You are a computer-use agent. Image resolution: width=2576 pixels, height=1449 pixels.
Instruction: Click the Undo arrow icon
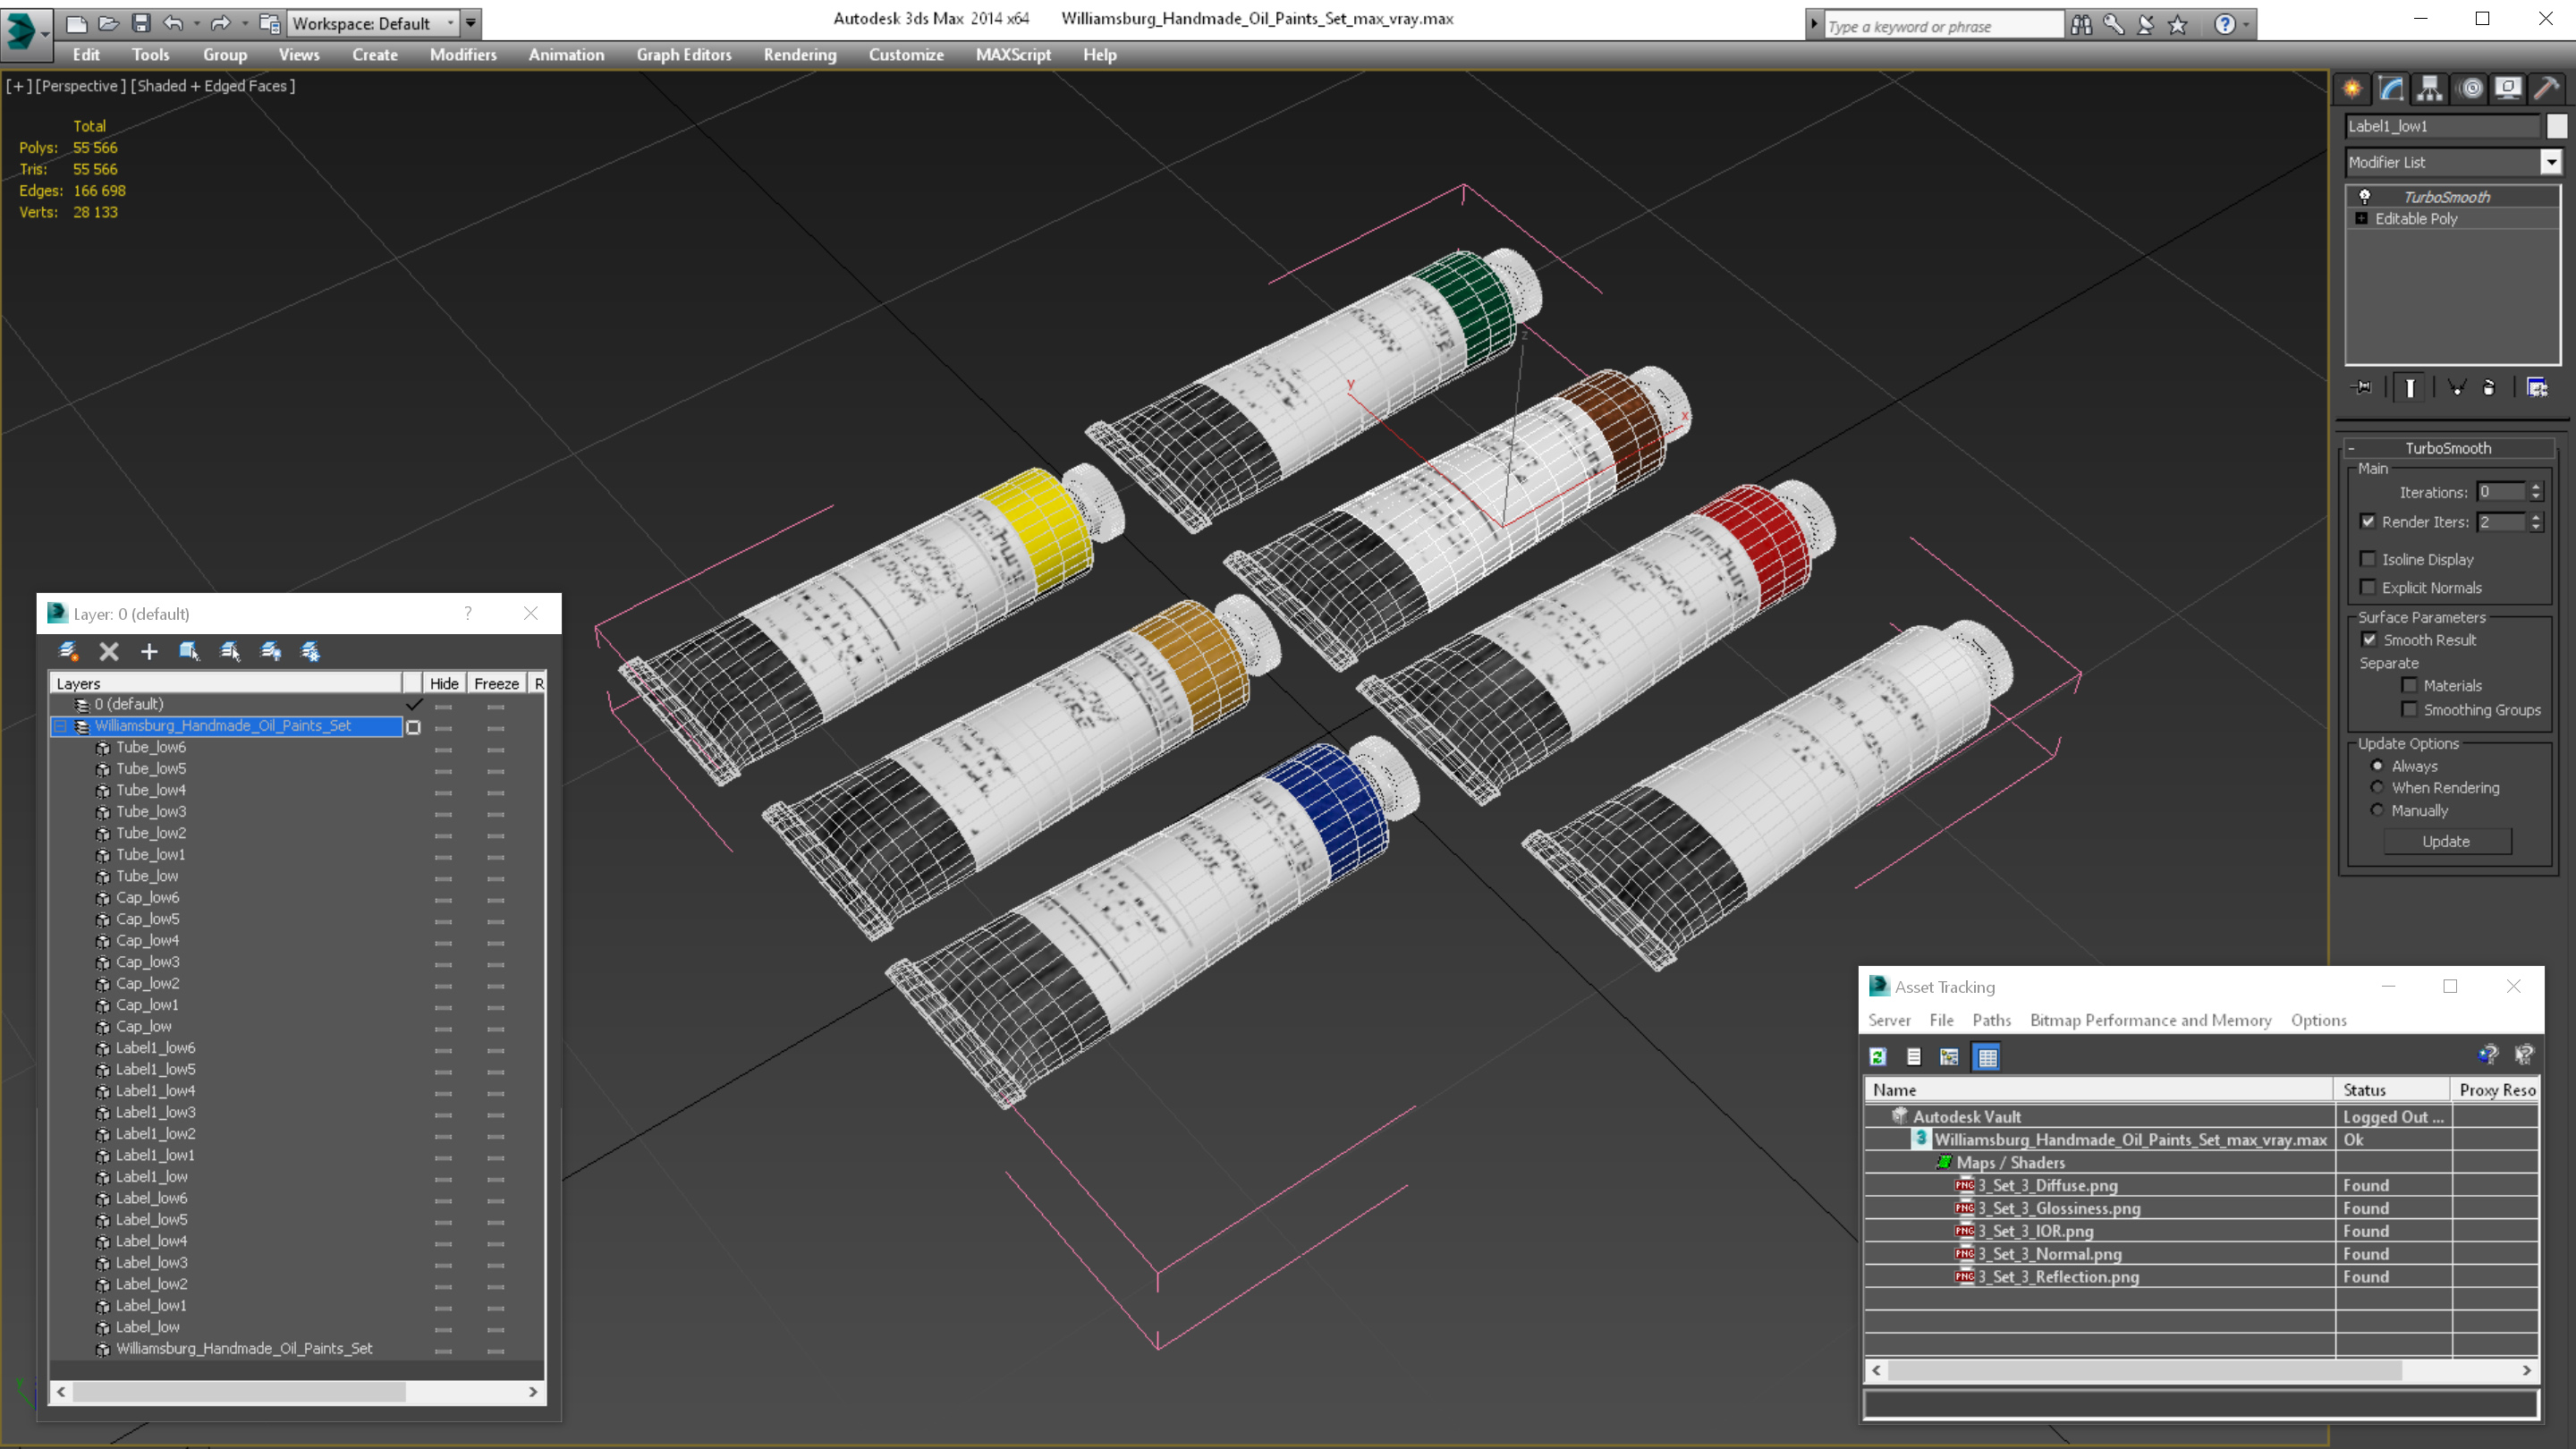coord(174,22)
